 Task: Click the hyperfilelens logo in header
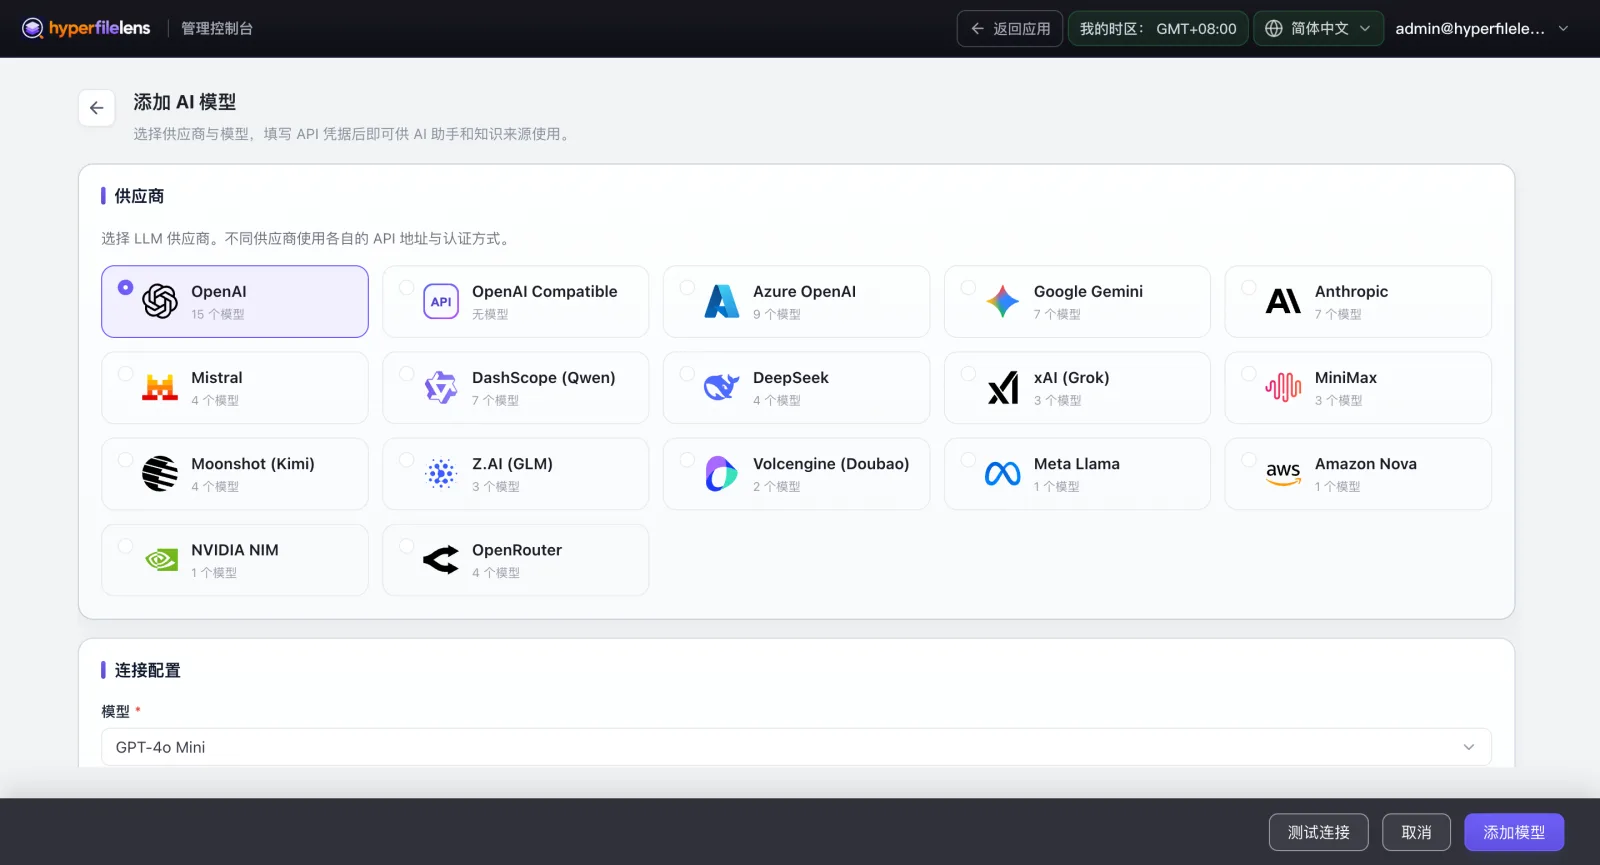(86, 28)
